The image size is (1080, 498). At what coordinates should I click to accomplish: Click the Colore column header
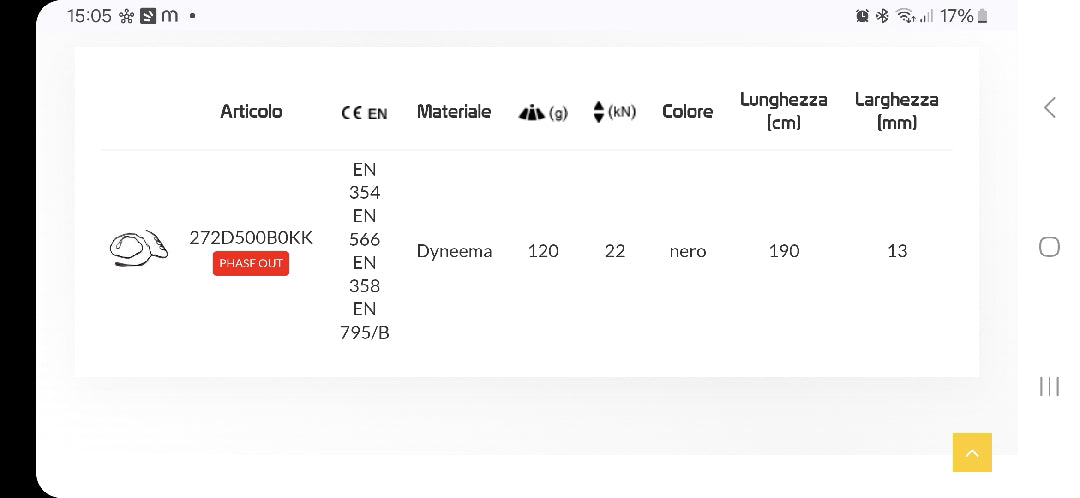coord(687,112)
